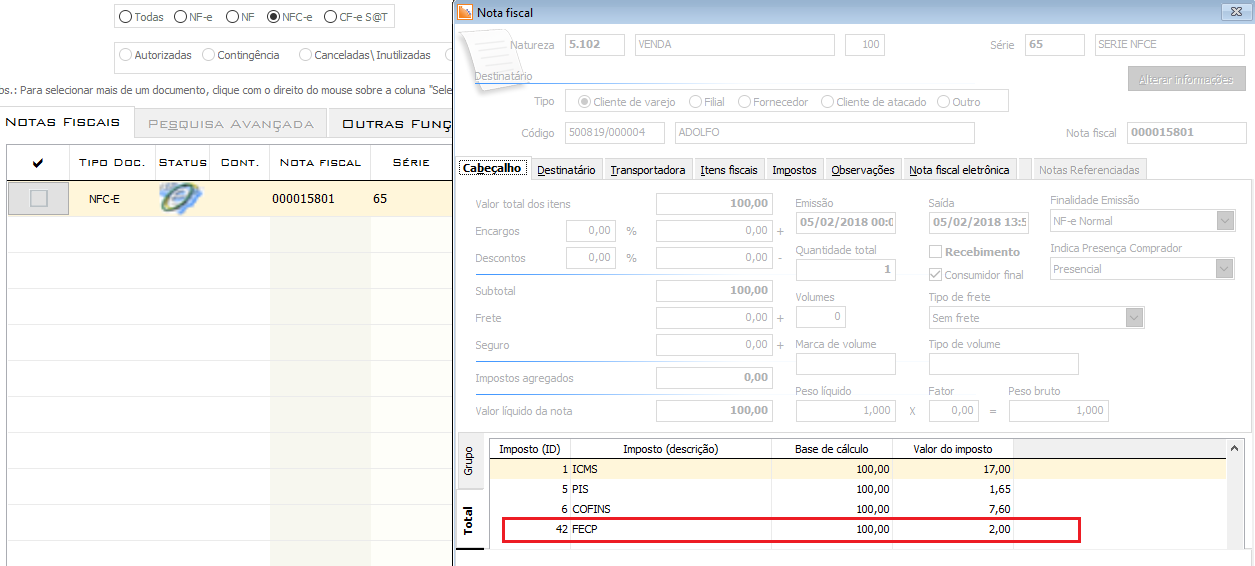Click the ADOLFO recipient name field
The height and width of the screenshot is (566, 1255).
click(825, 133)
